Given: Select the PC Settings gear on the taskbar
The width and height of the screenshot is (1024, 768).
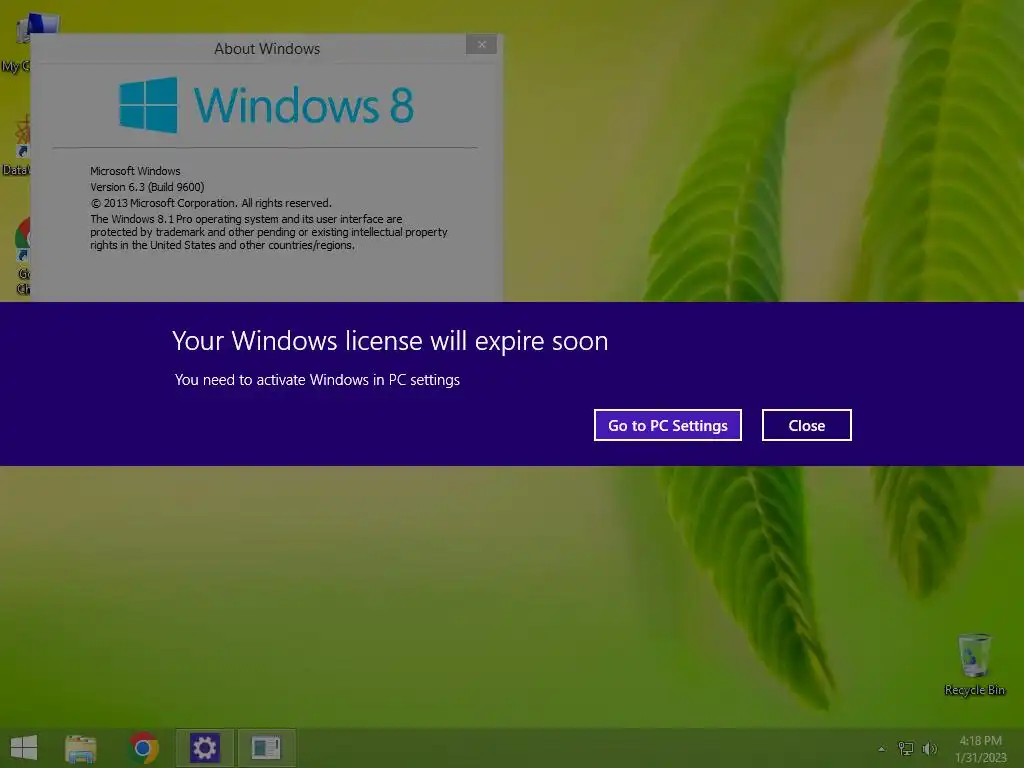Looking at the screenshot, I should click(204, 748).
